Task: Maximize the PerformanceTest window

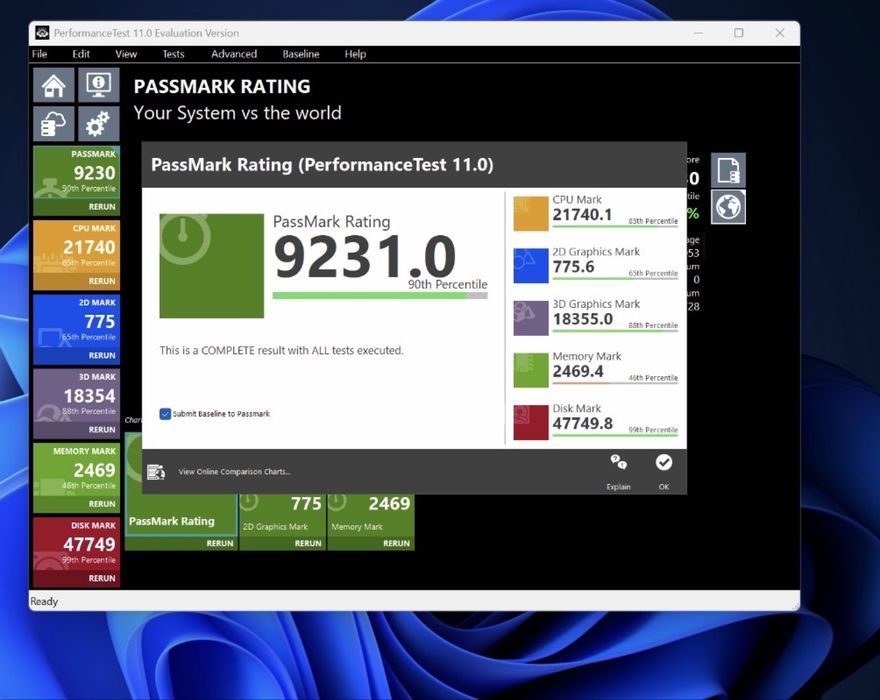Action: tap(739, 33)
